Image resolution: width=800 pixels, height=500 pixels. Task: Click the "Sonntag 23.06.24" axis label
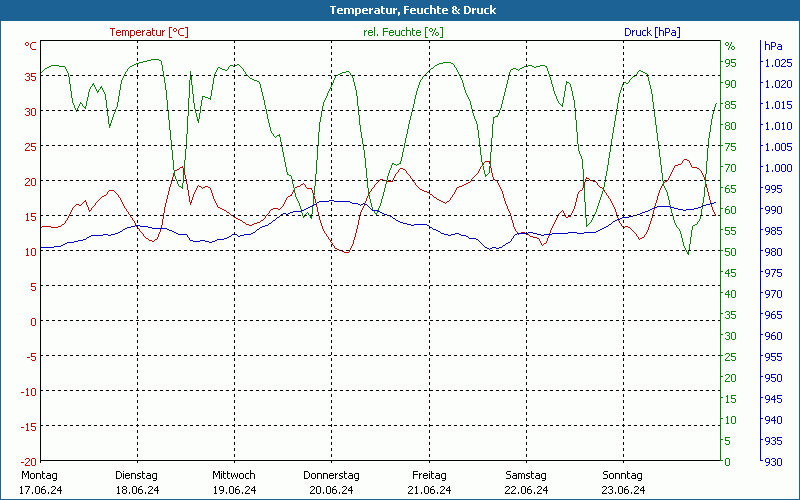click(x=622, y=483)
